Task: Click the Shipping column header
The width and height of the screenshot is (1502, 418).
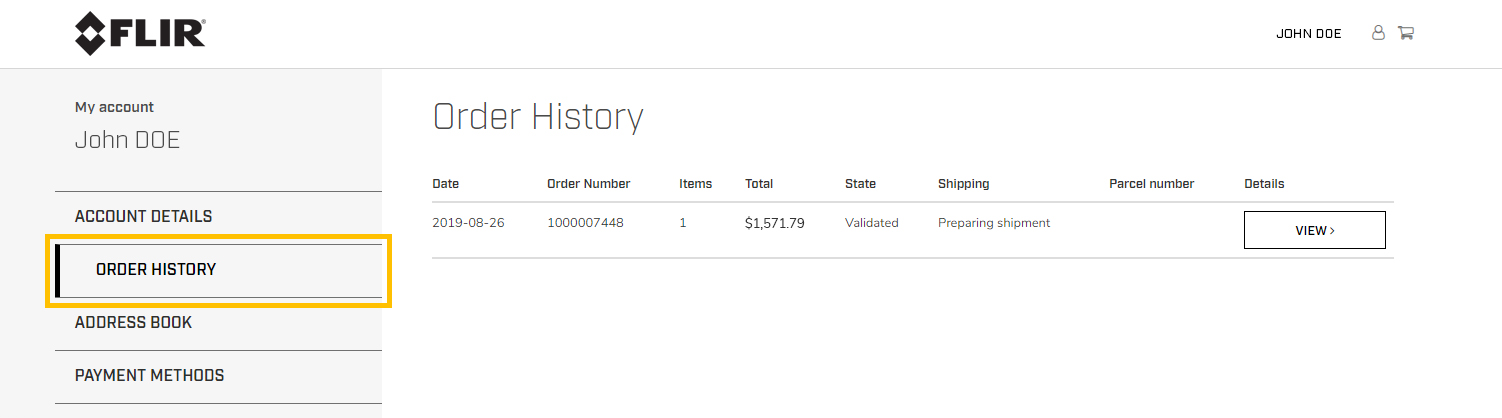Action: point(963,184)
